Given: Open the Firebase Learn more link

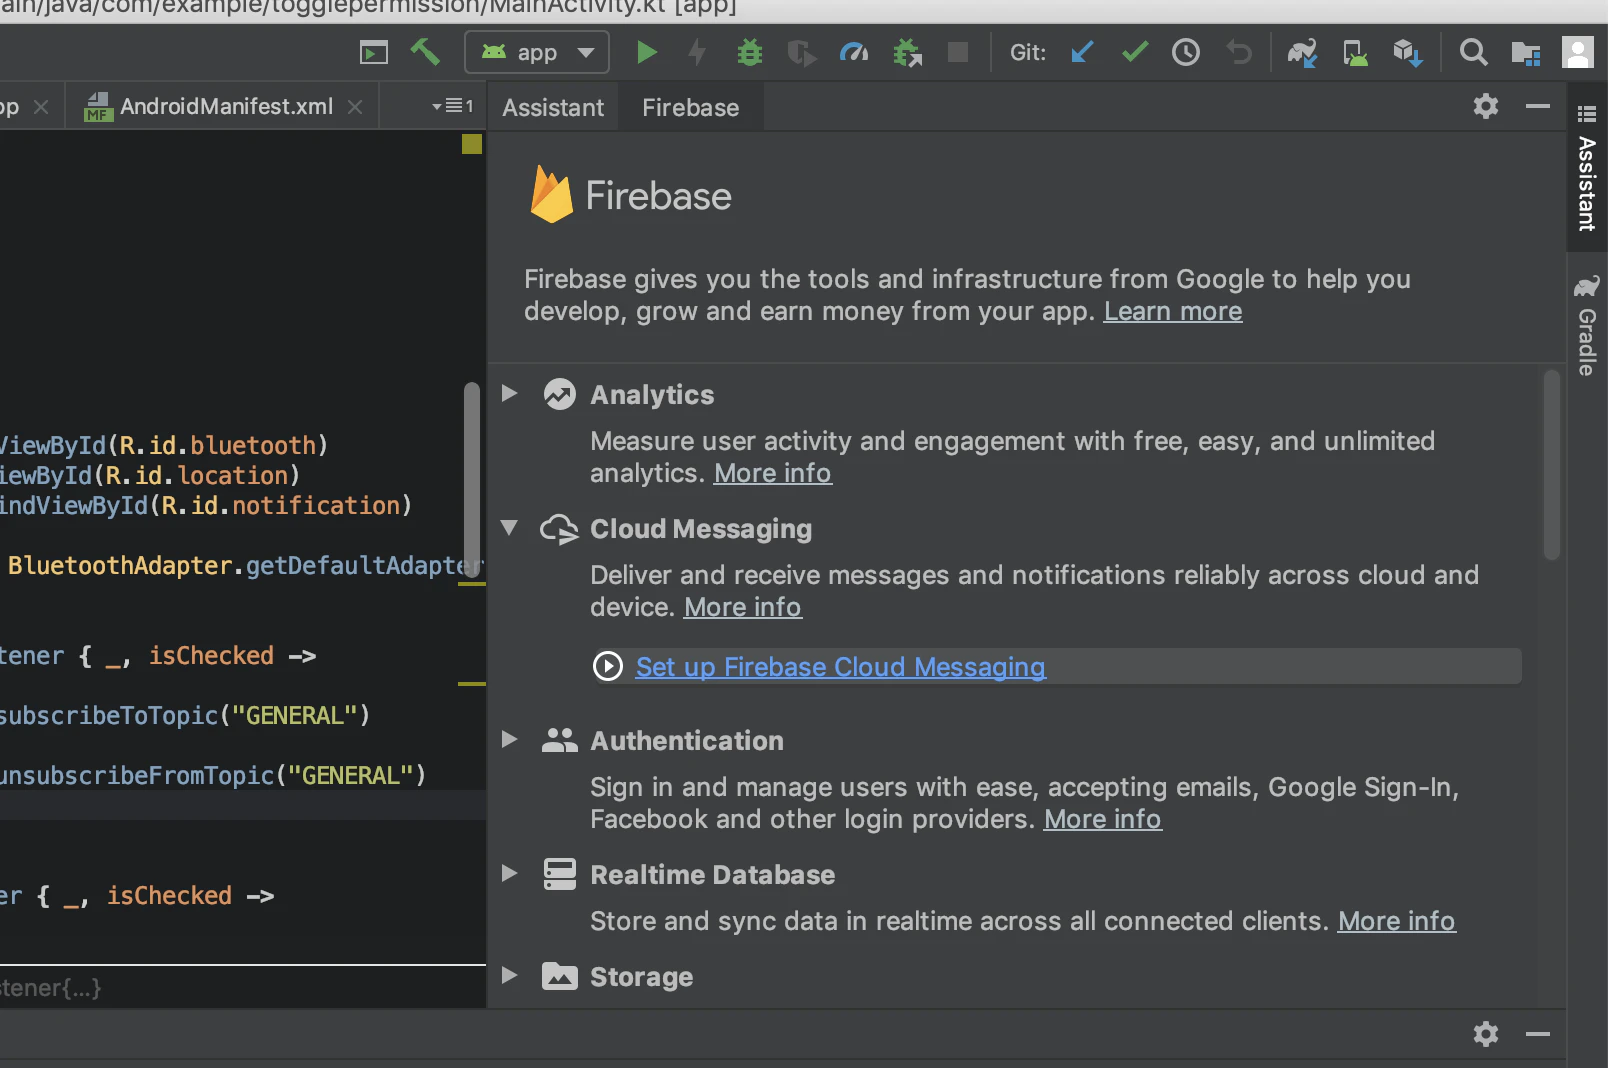Looking at the screenshot, I should [x=1173, y=311].
